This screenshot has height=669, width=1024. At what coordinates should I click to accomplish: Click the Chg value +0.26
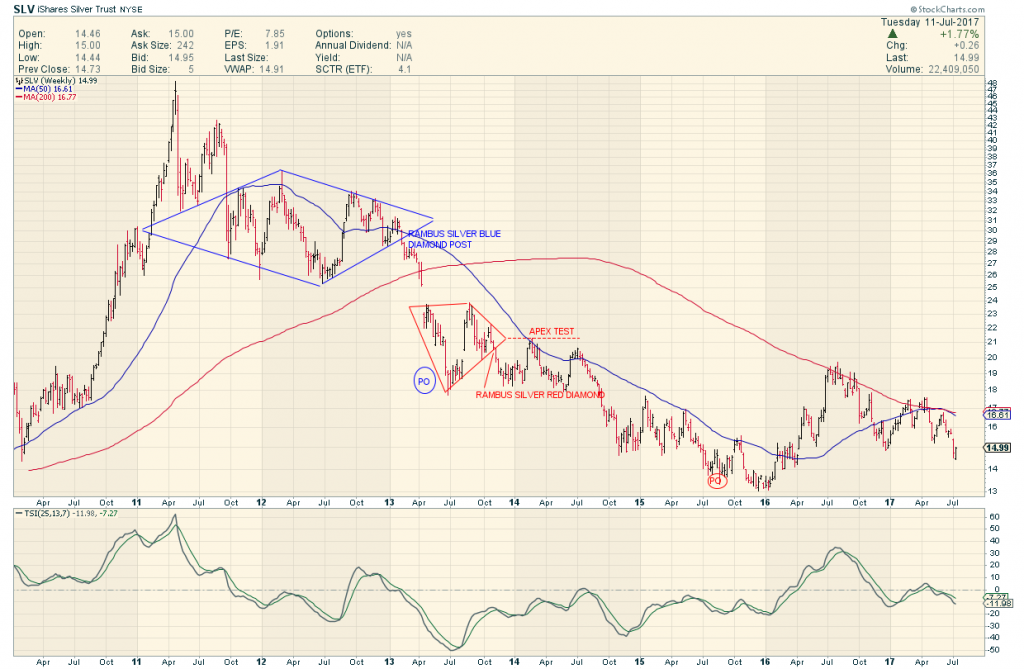pyautogui.click(x=966, y=46)
